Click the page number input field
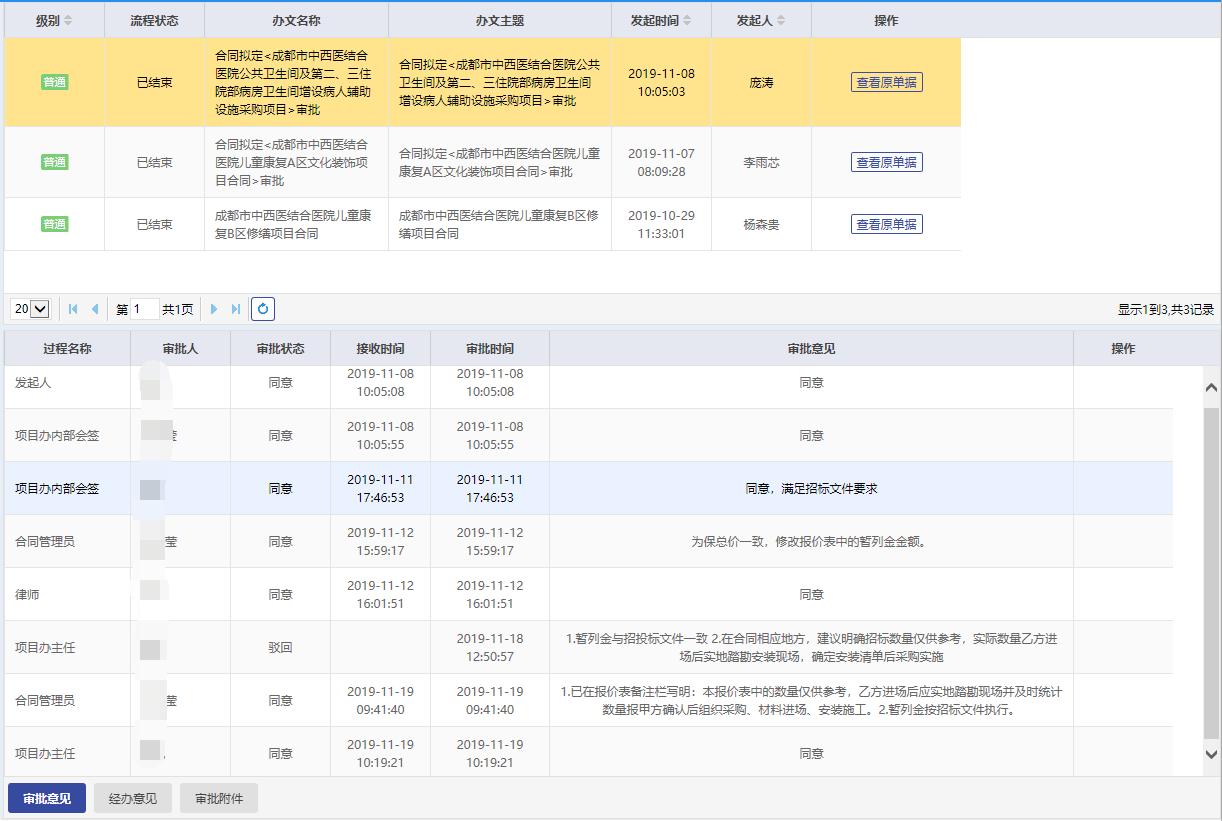The image size is (1222, 821). tap(145, 309)
